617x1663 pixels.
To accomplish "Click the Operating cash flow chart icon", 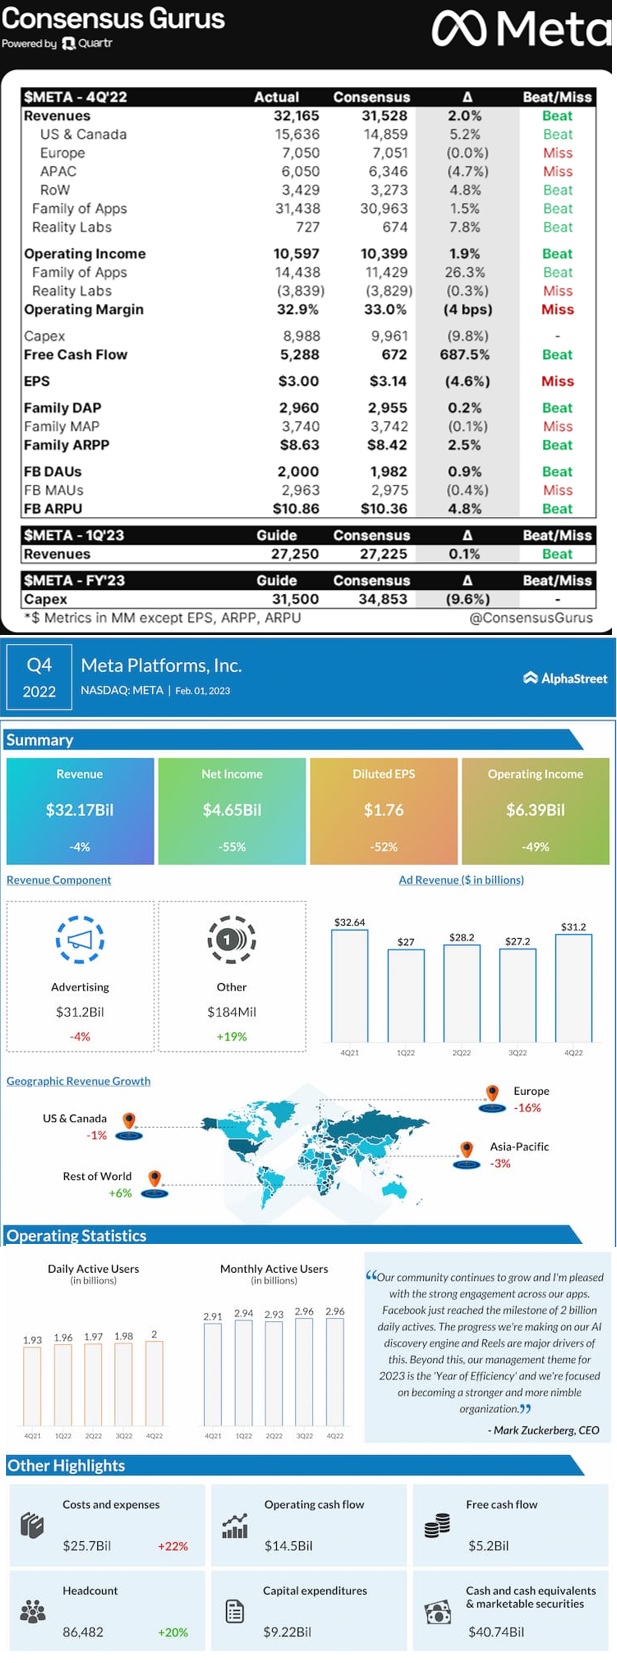I will click(x=235, y=1526).
